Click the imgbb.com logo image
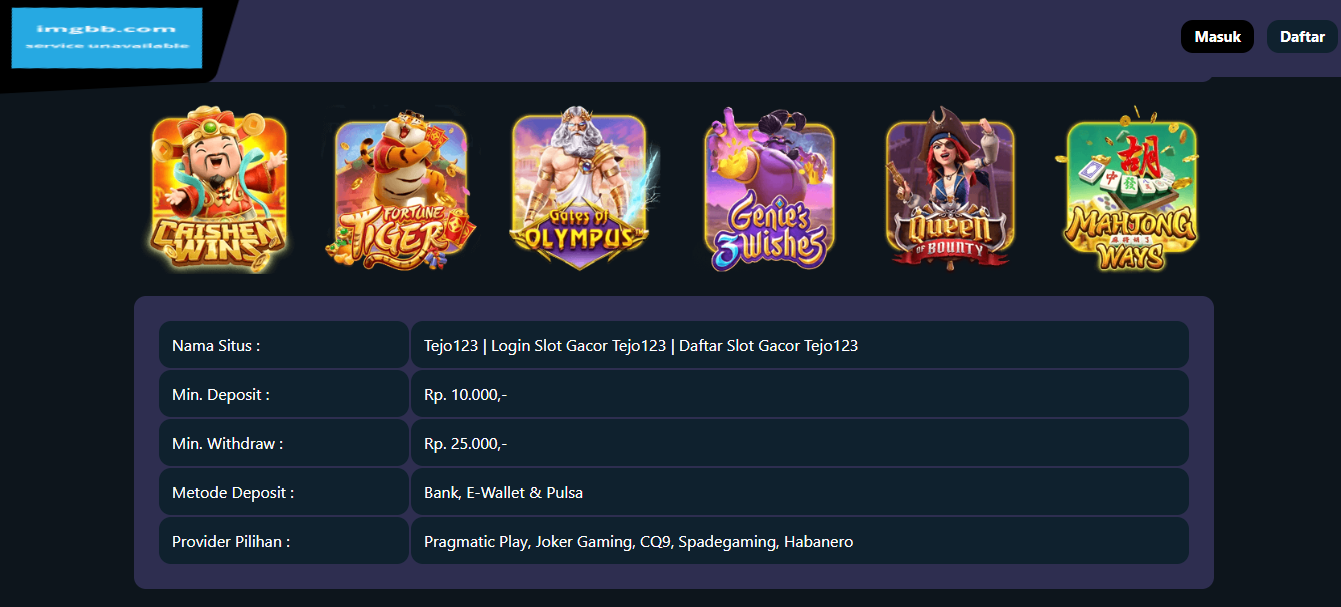The height and width of the screenshot is (607, 1341). [107, 38]
